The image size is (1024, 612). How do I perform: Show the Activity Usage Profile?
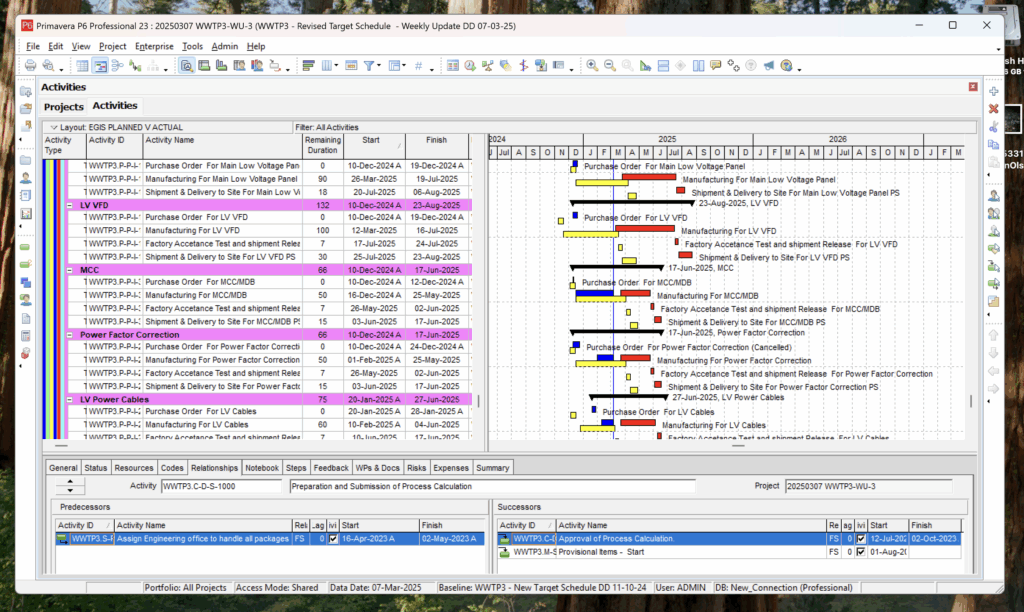tap(221, 65)
